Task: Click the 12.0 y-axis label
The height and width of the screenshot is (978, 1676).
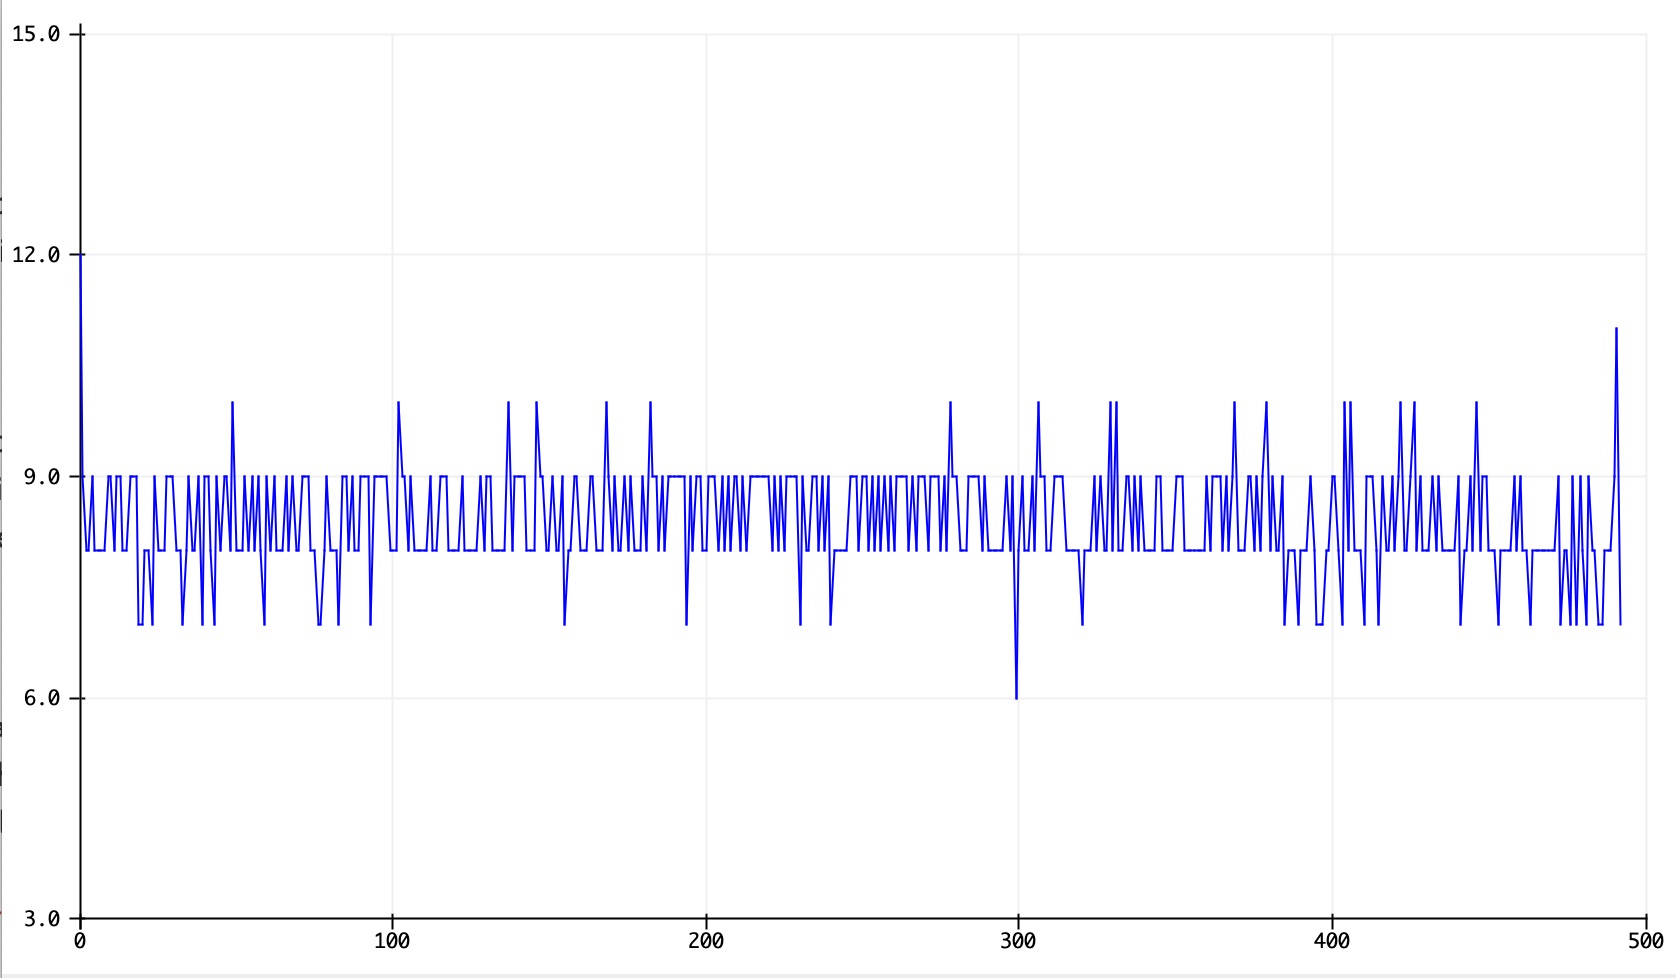Action: tap(36, 255)
